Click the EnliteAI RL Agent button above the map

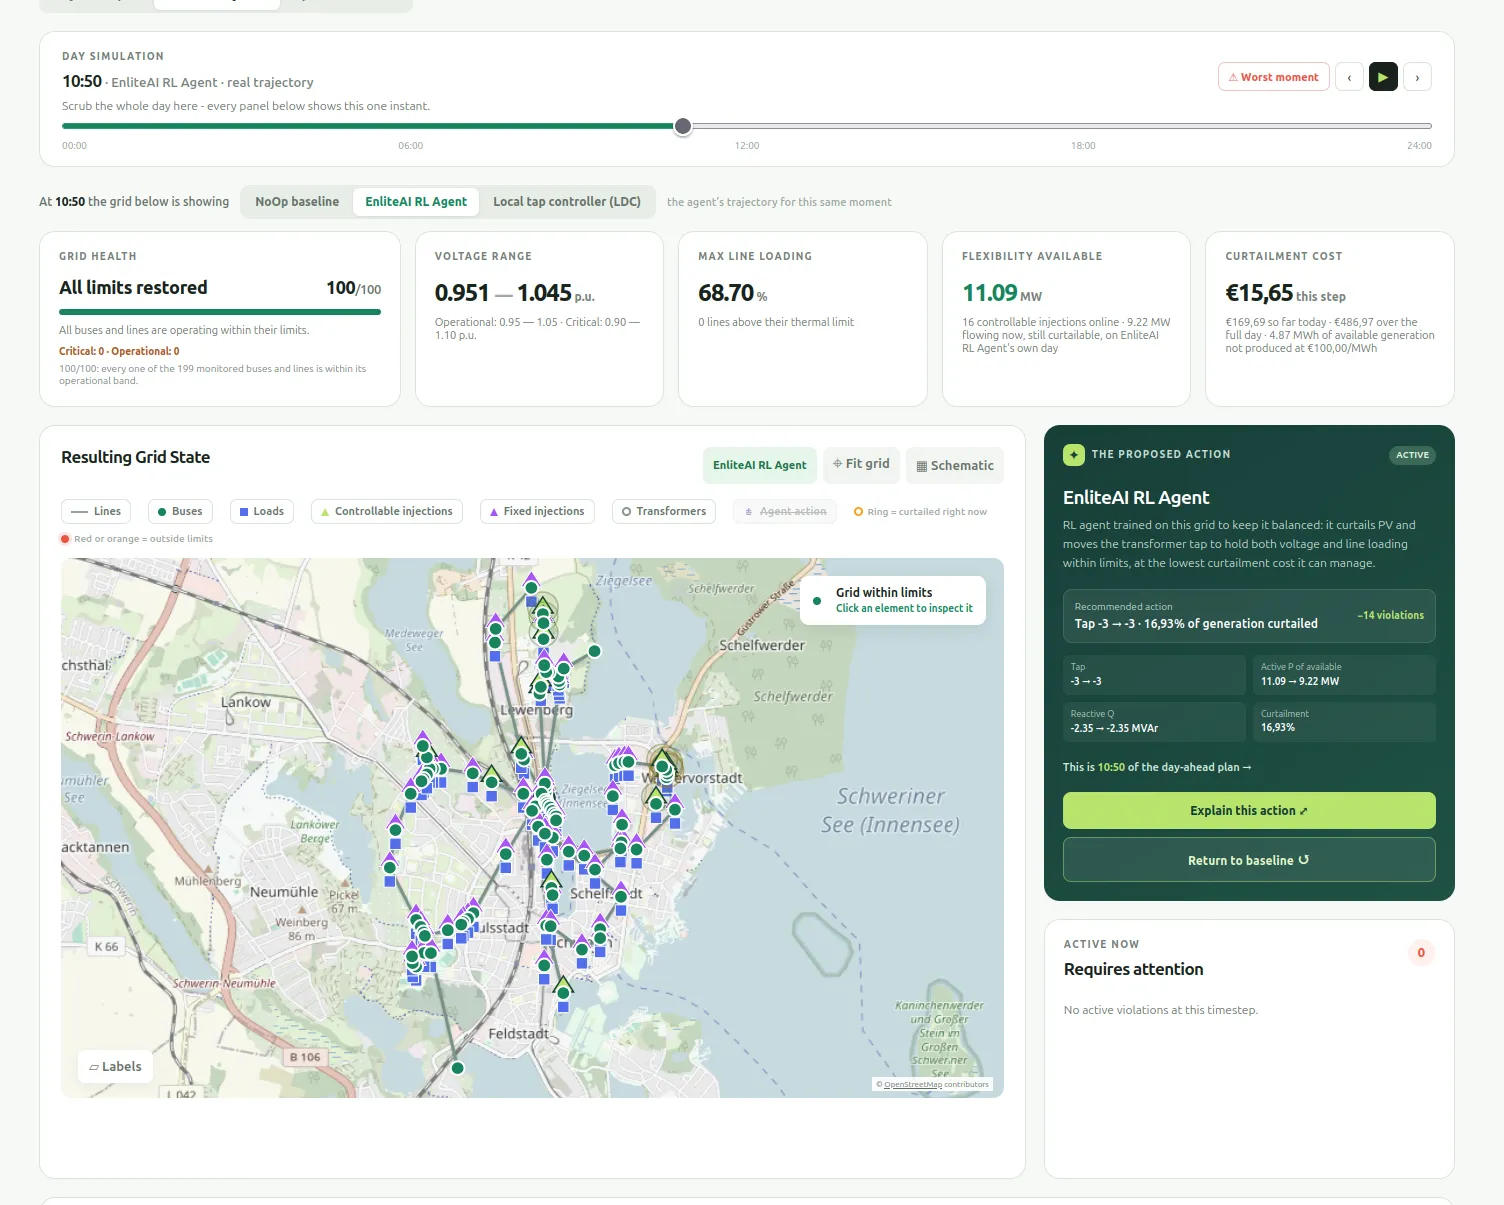760,465
